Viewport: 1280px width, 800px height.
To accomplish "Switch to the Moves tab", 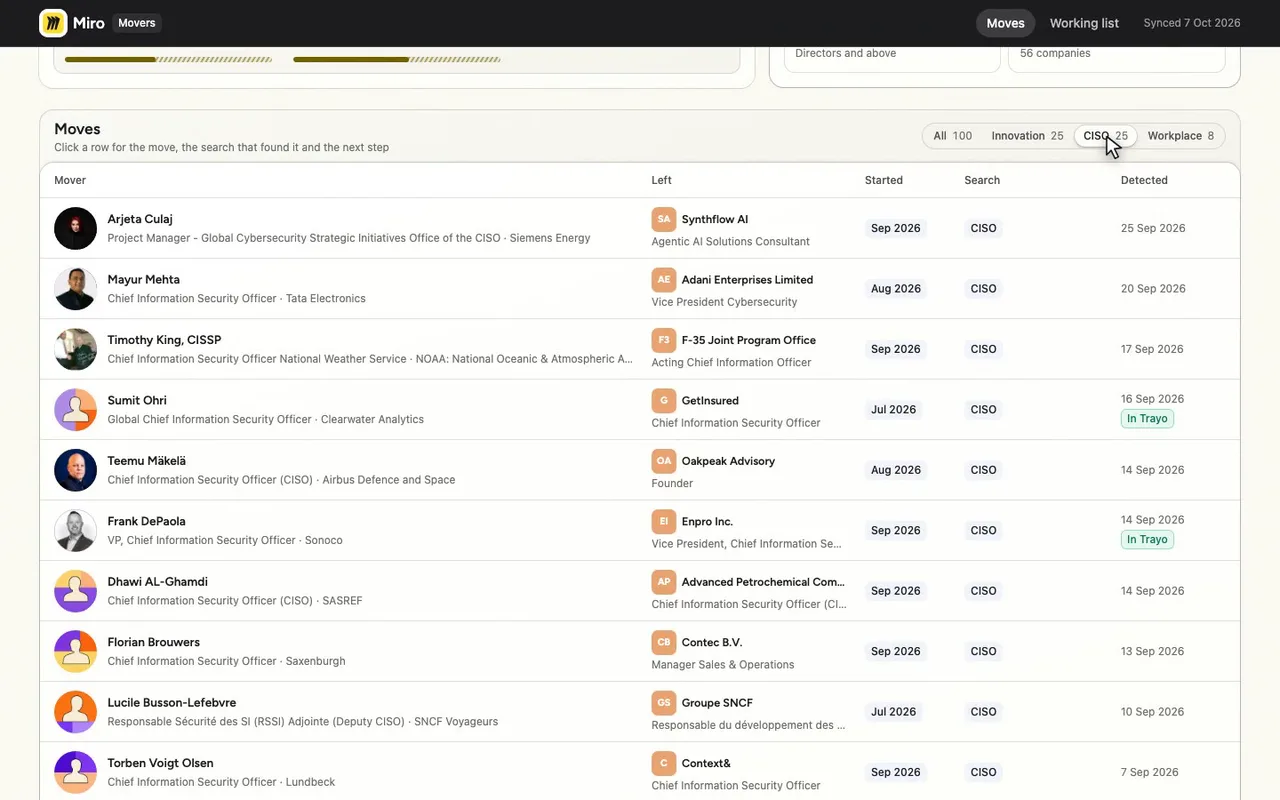I will tap(1005, 23).
